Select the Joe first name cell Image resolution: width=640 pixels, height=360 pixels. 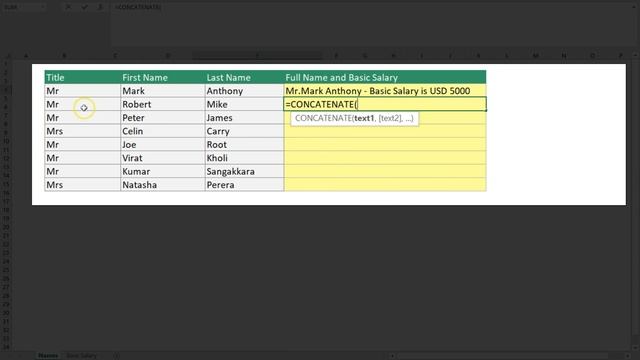tap(162, 144)
